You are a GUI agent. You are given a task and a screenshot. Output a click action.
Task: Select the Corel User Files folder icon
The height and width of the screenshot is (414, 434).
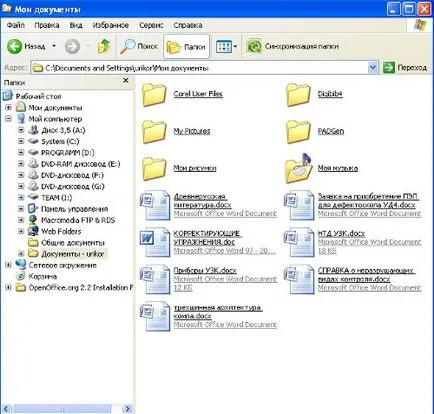[154, 95]
